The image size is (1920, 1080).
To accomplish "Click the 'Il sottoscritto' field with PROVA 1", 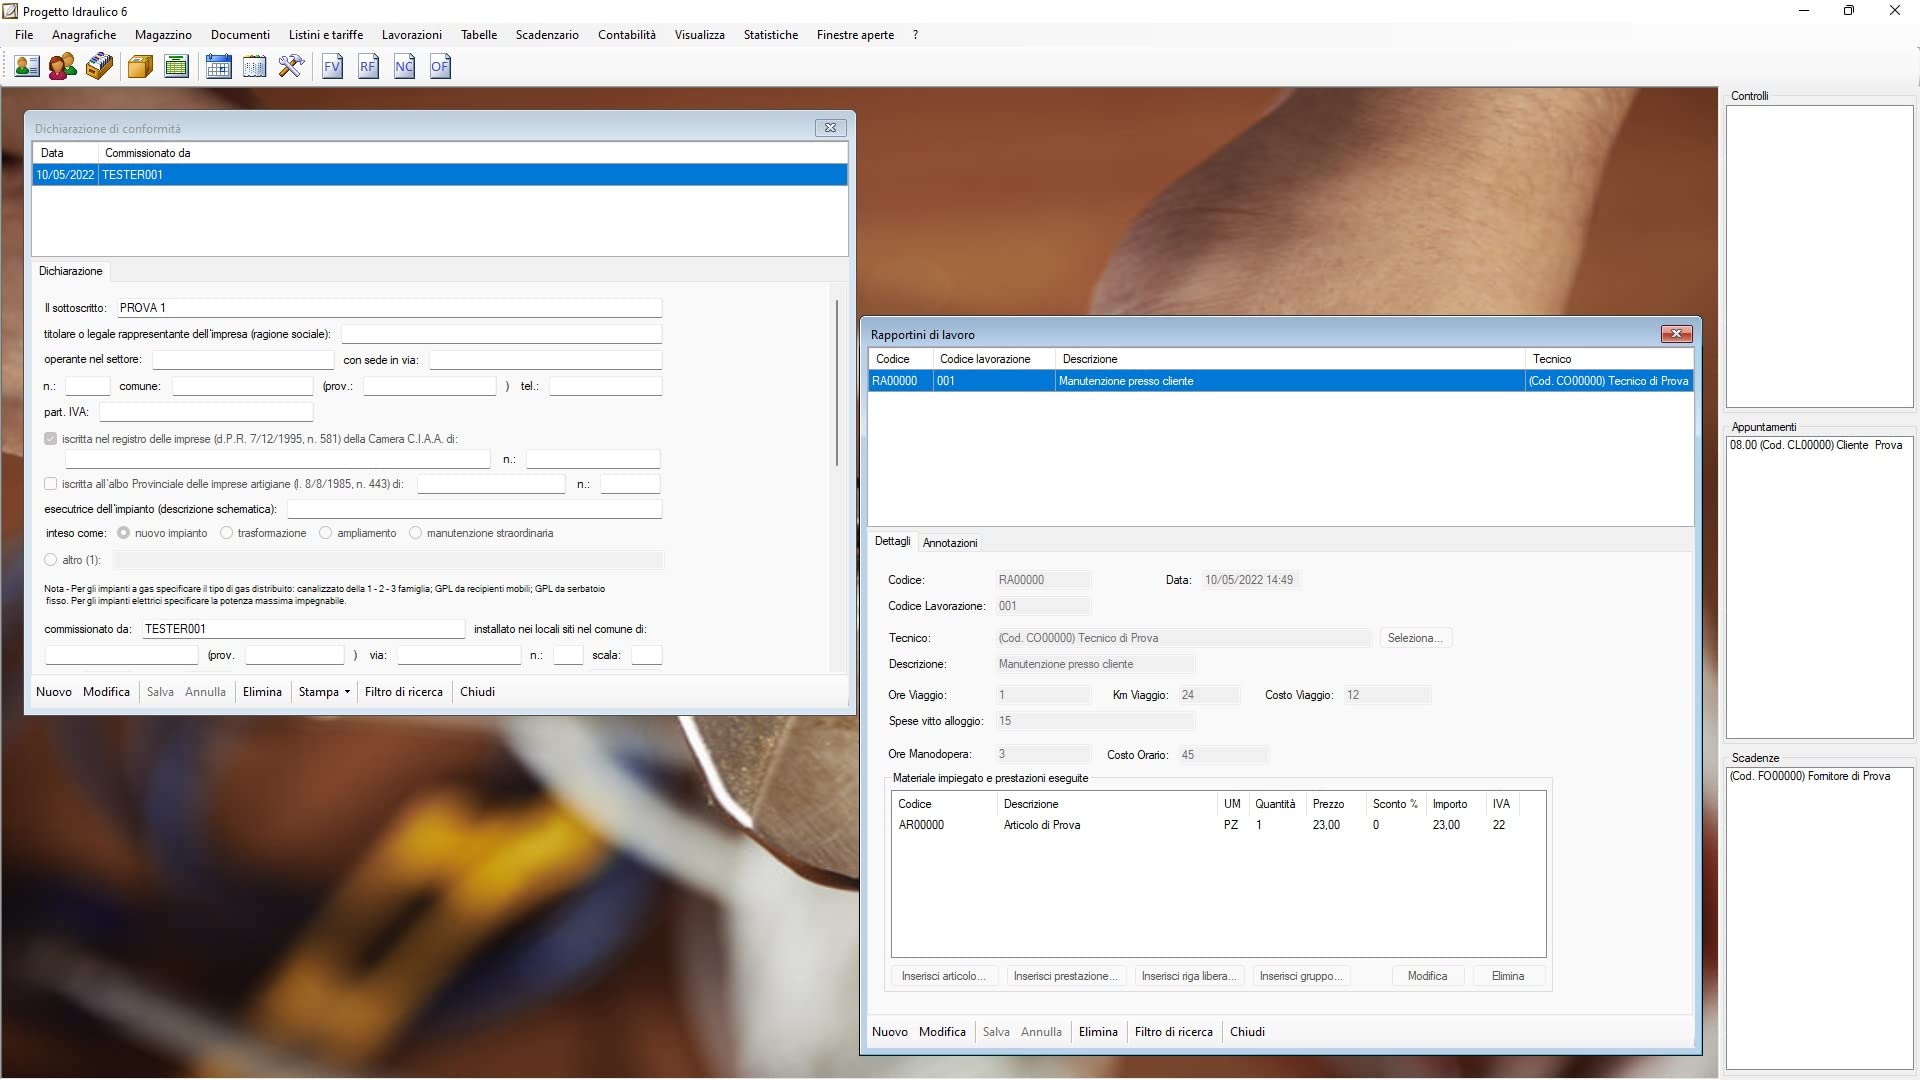I will [388, 308].
